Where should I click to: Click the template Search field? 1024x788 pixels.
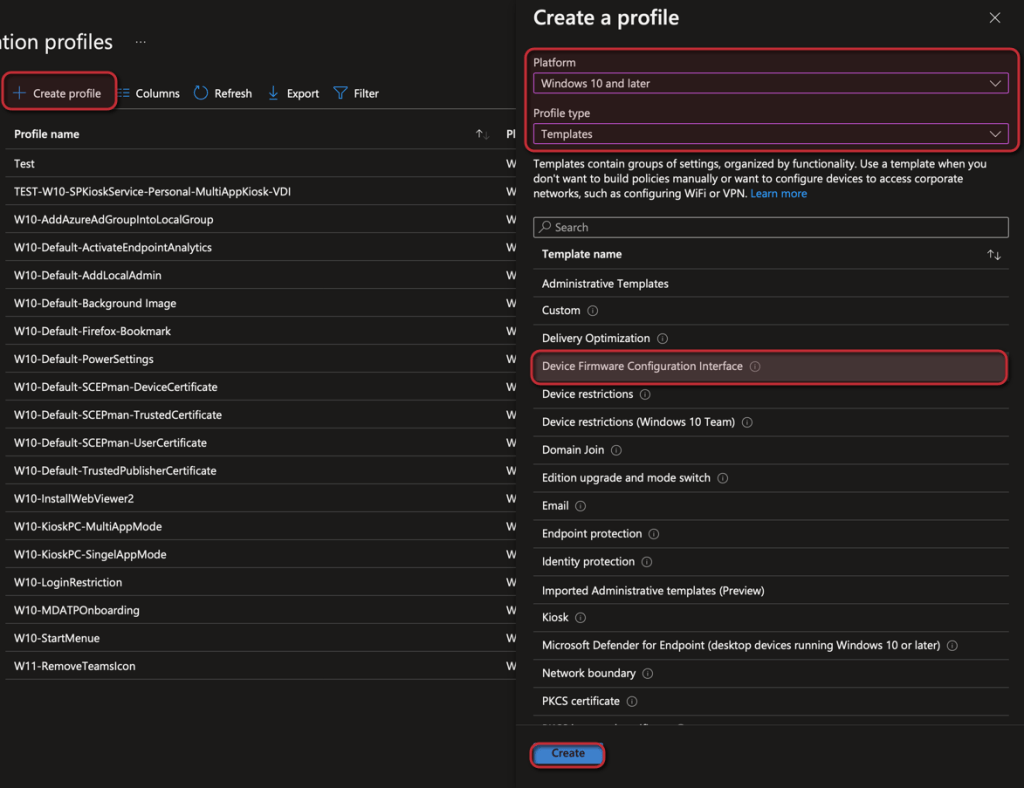click(x=769, y=227)
